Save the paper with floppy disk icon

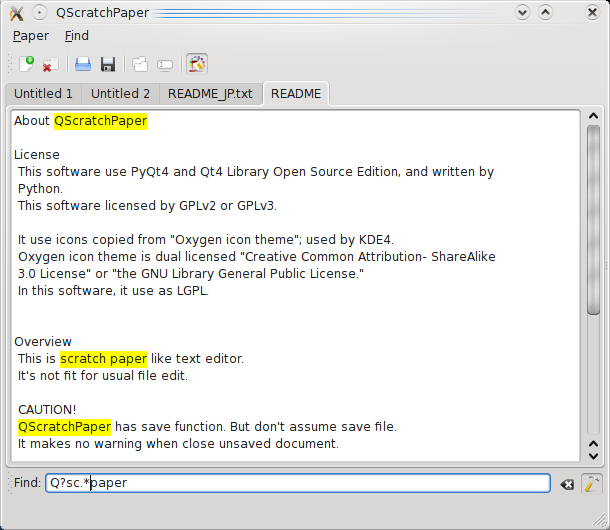pyautogui.click(x=108, y=64)
